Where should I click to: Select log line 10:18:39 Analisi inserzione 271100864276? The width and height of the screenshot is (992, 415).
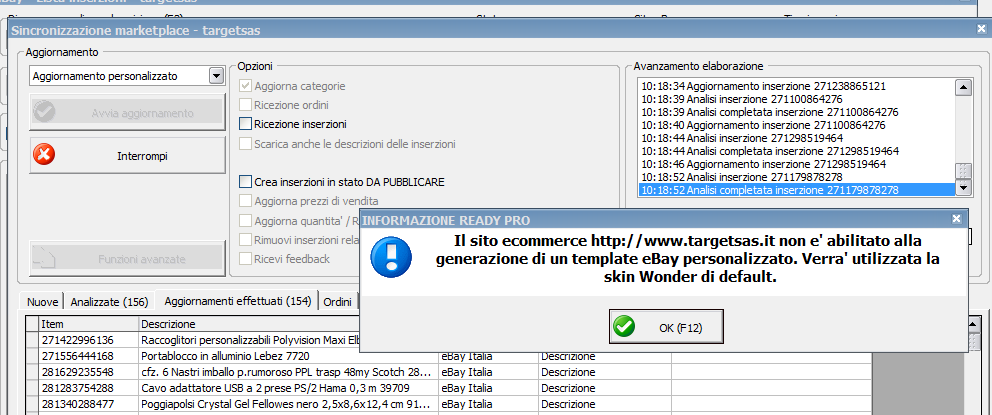tap(797, 99)
